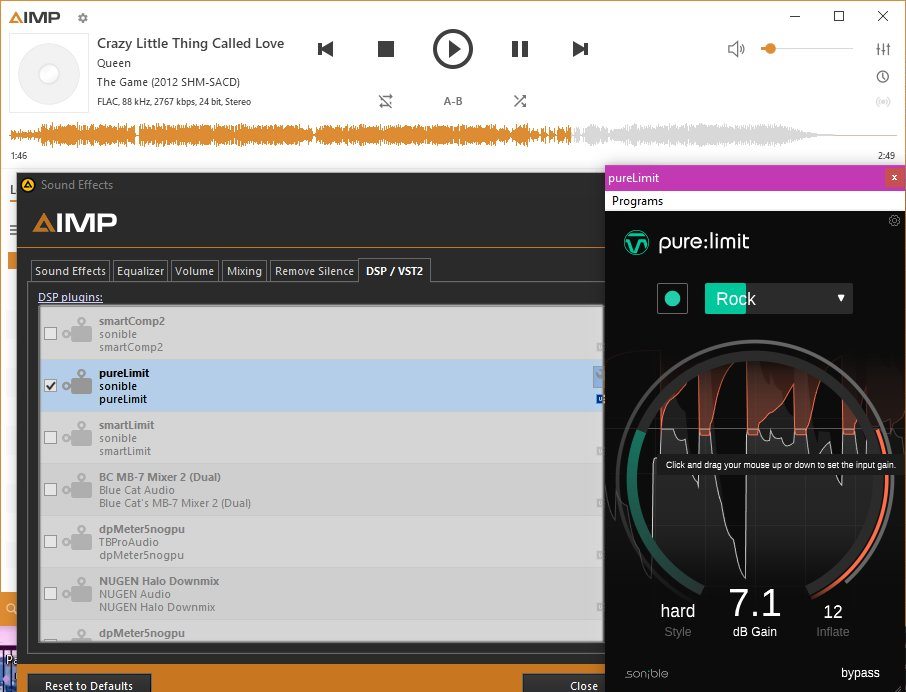Click the sonible brand logo at bottom
This screenshot has width=906, height=692.
point(647,674)
